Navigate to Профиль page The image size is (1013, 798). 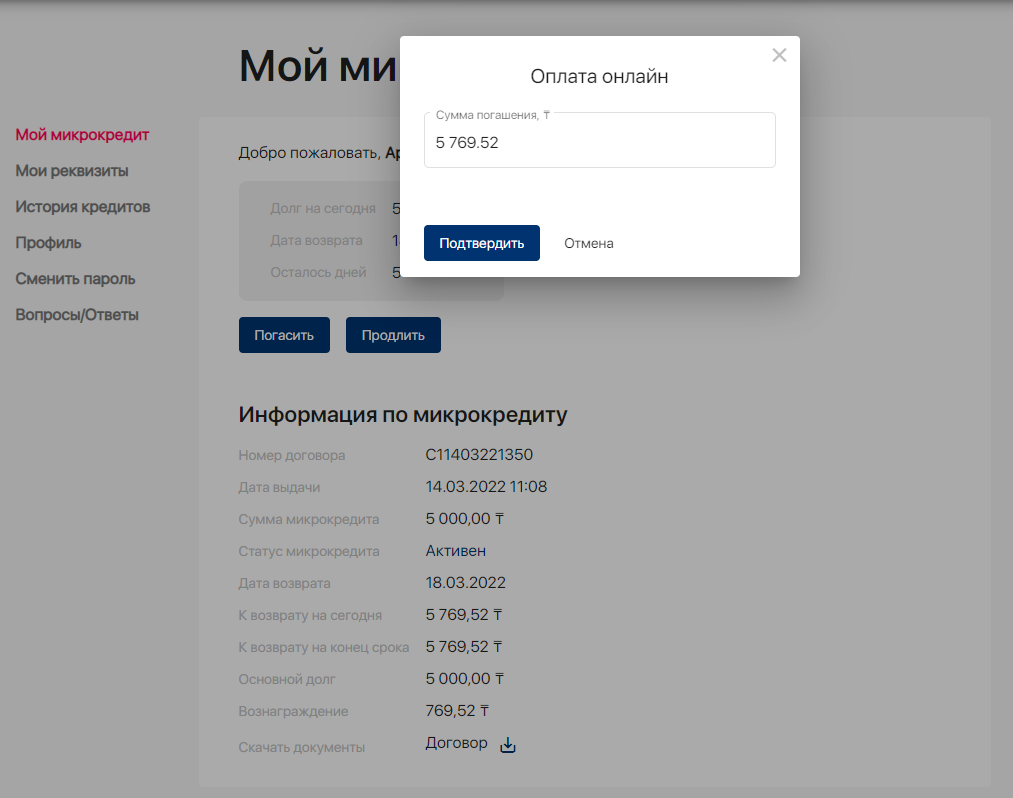(48, 243)
